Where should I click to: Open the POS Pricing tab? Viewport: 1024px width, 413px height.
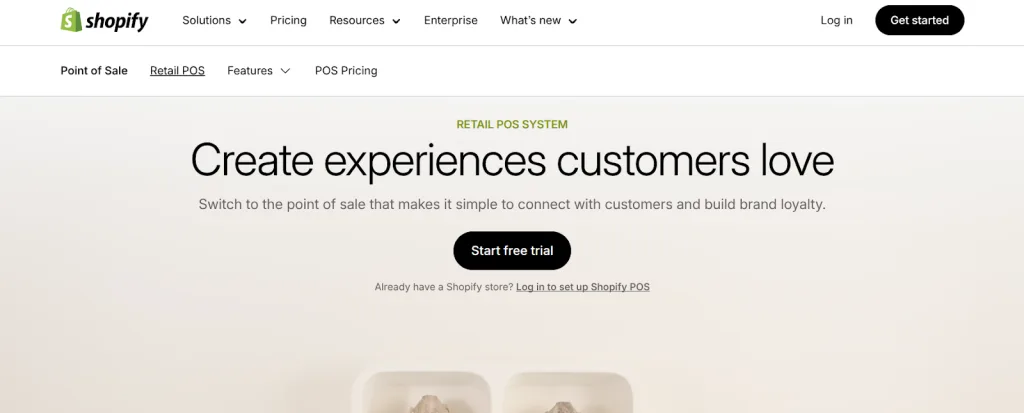[x=346, y=71]
